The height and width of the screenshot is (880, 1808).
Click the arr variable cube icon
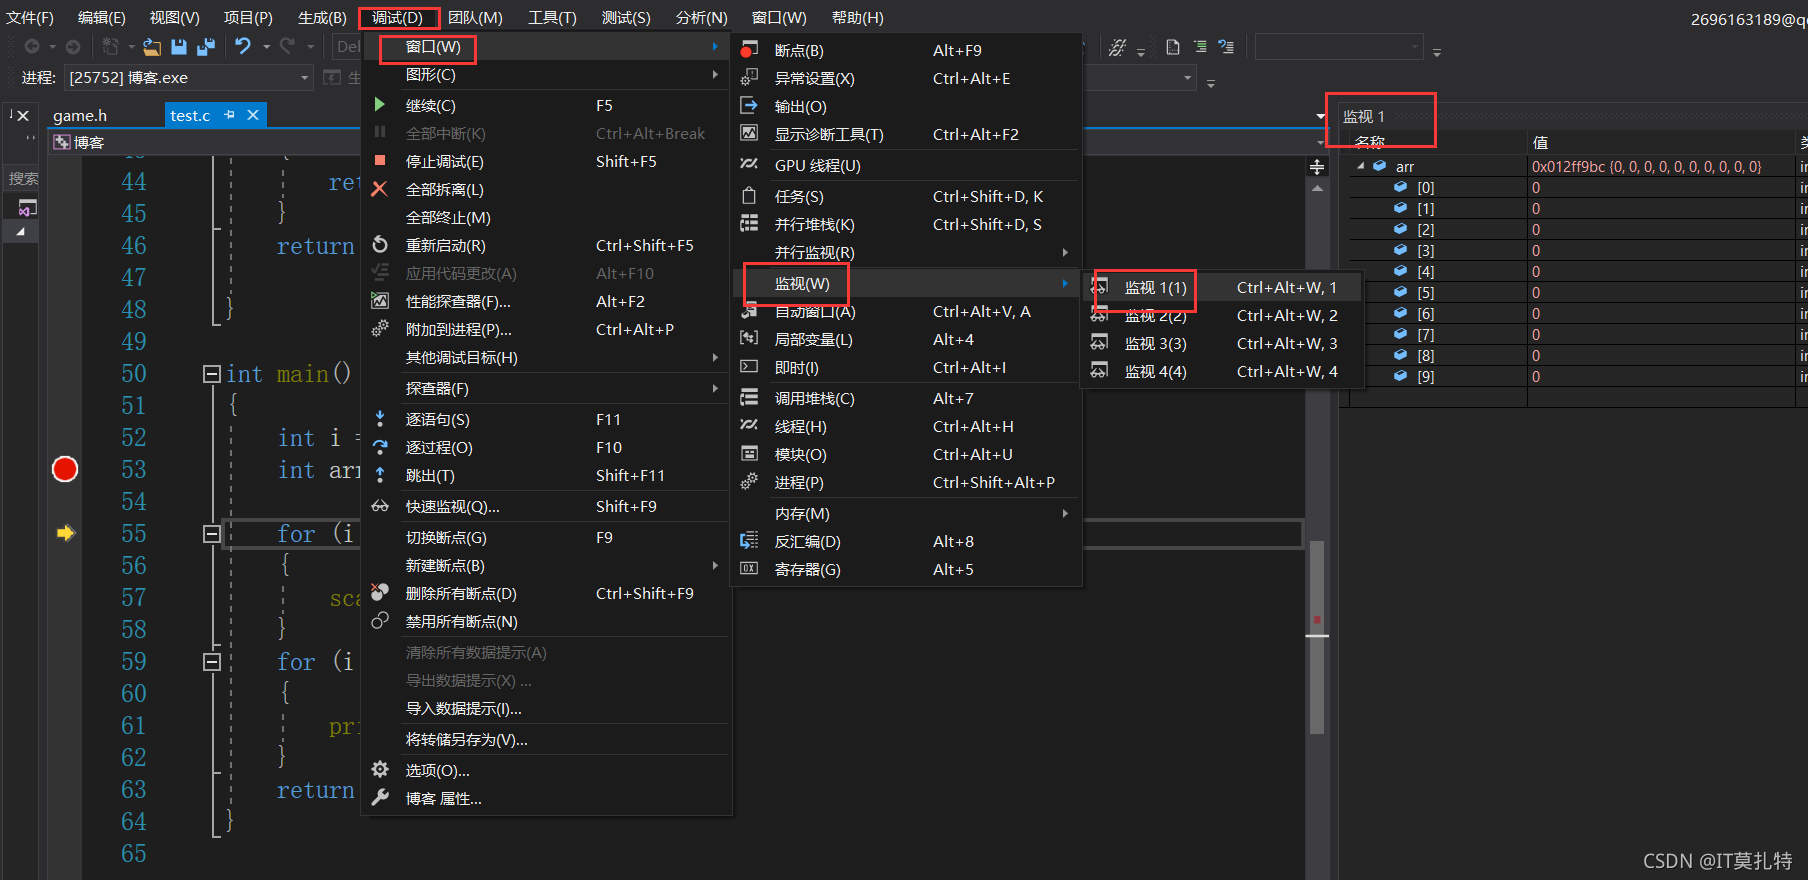tap(1380, 166)
